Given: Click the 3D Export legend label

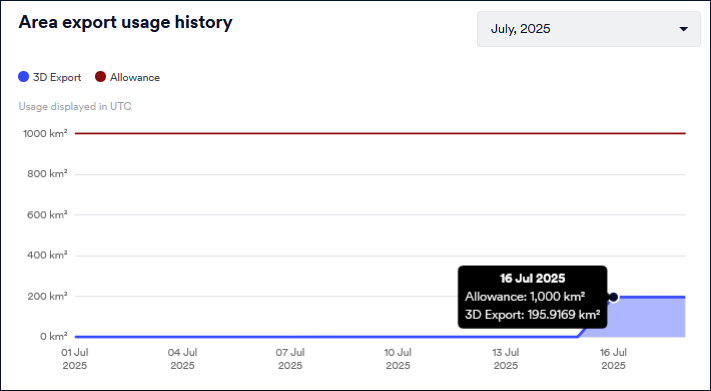Looking at the screenshot, I should (57, 78).
